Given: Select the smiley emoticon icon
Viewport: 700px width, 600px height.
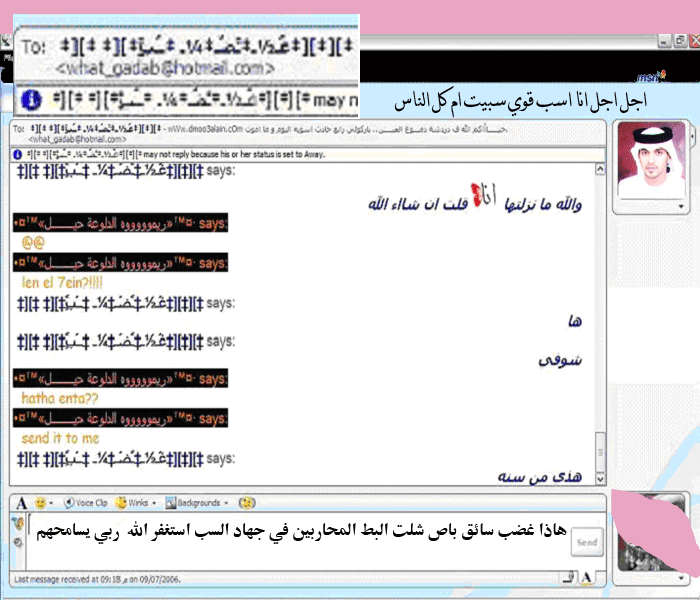Looking at the screenshot, I should click(x=40, y=503).
